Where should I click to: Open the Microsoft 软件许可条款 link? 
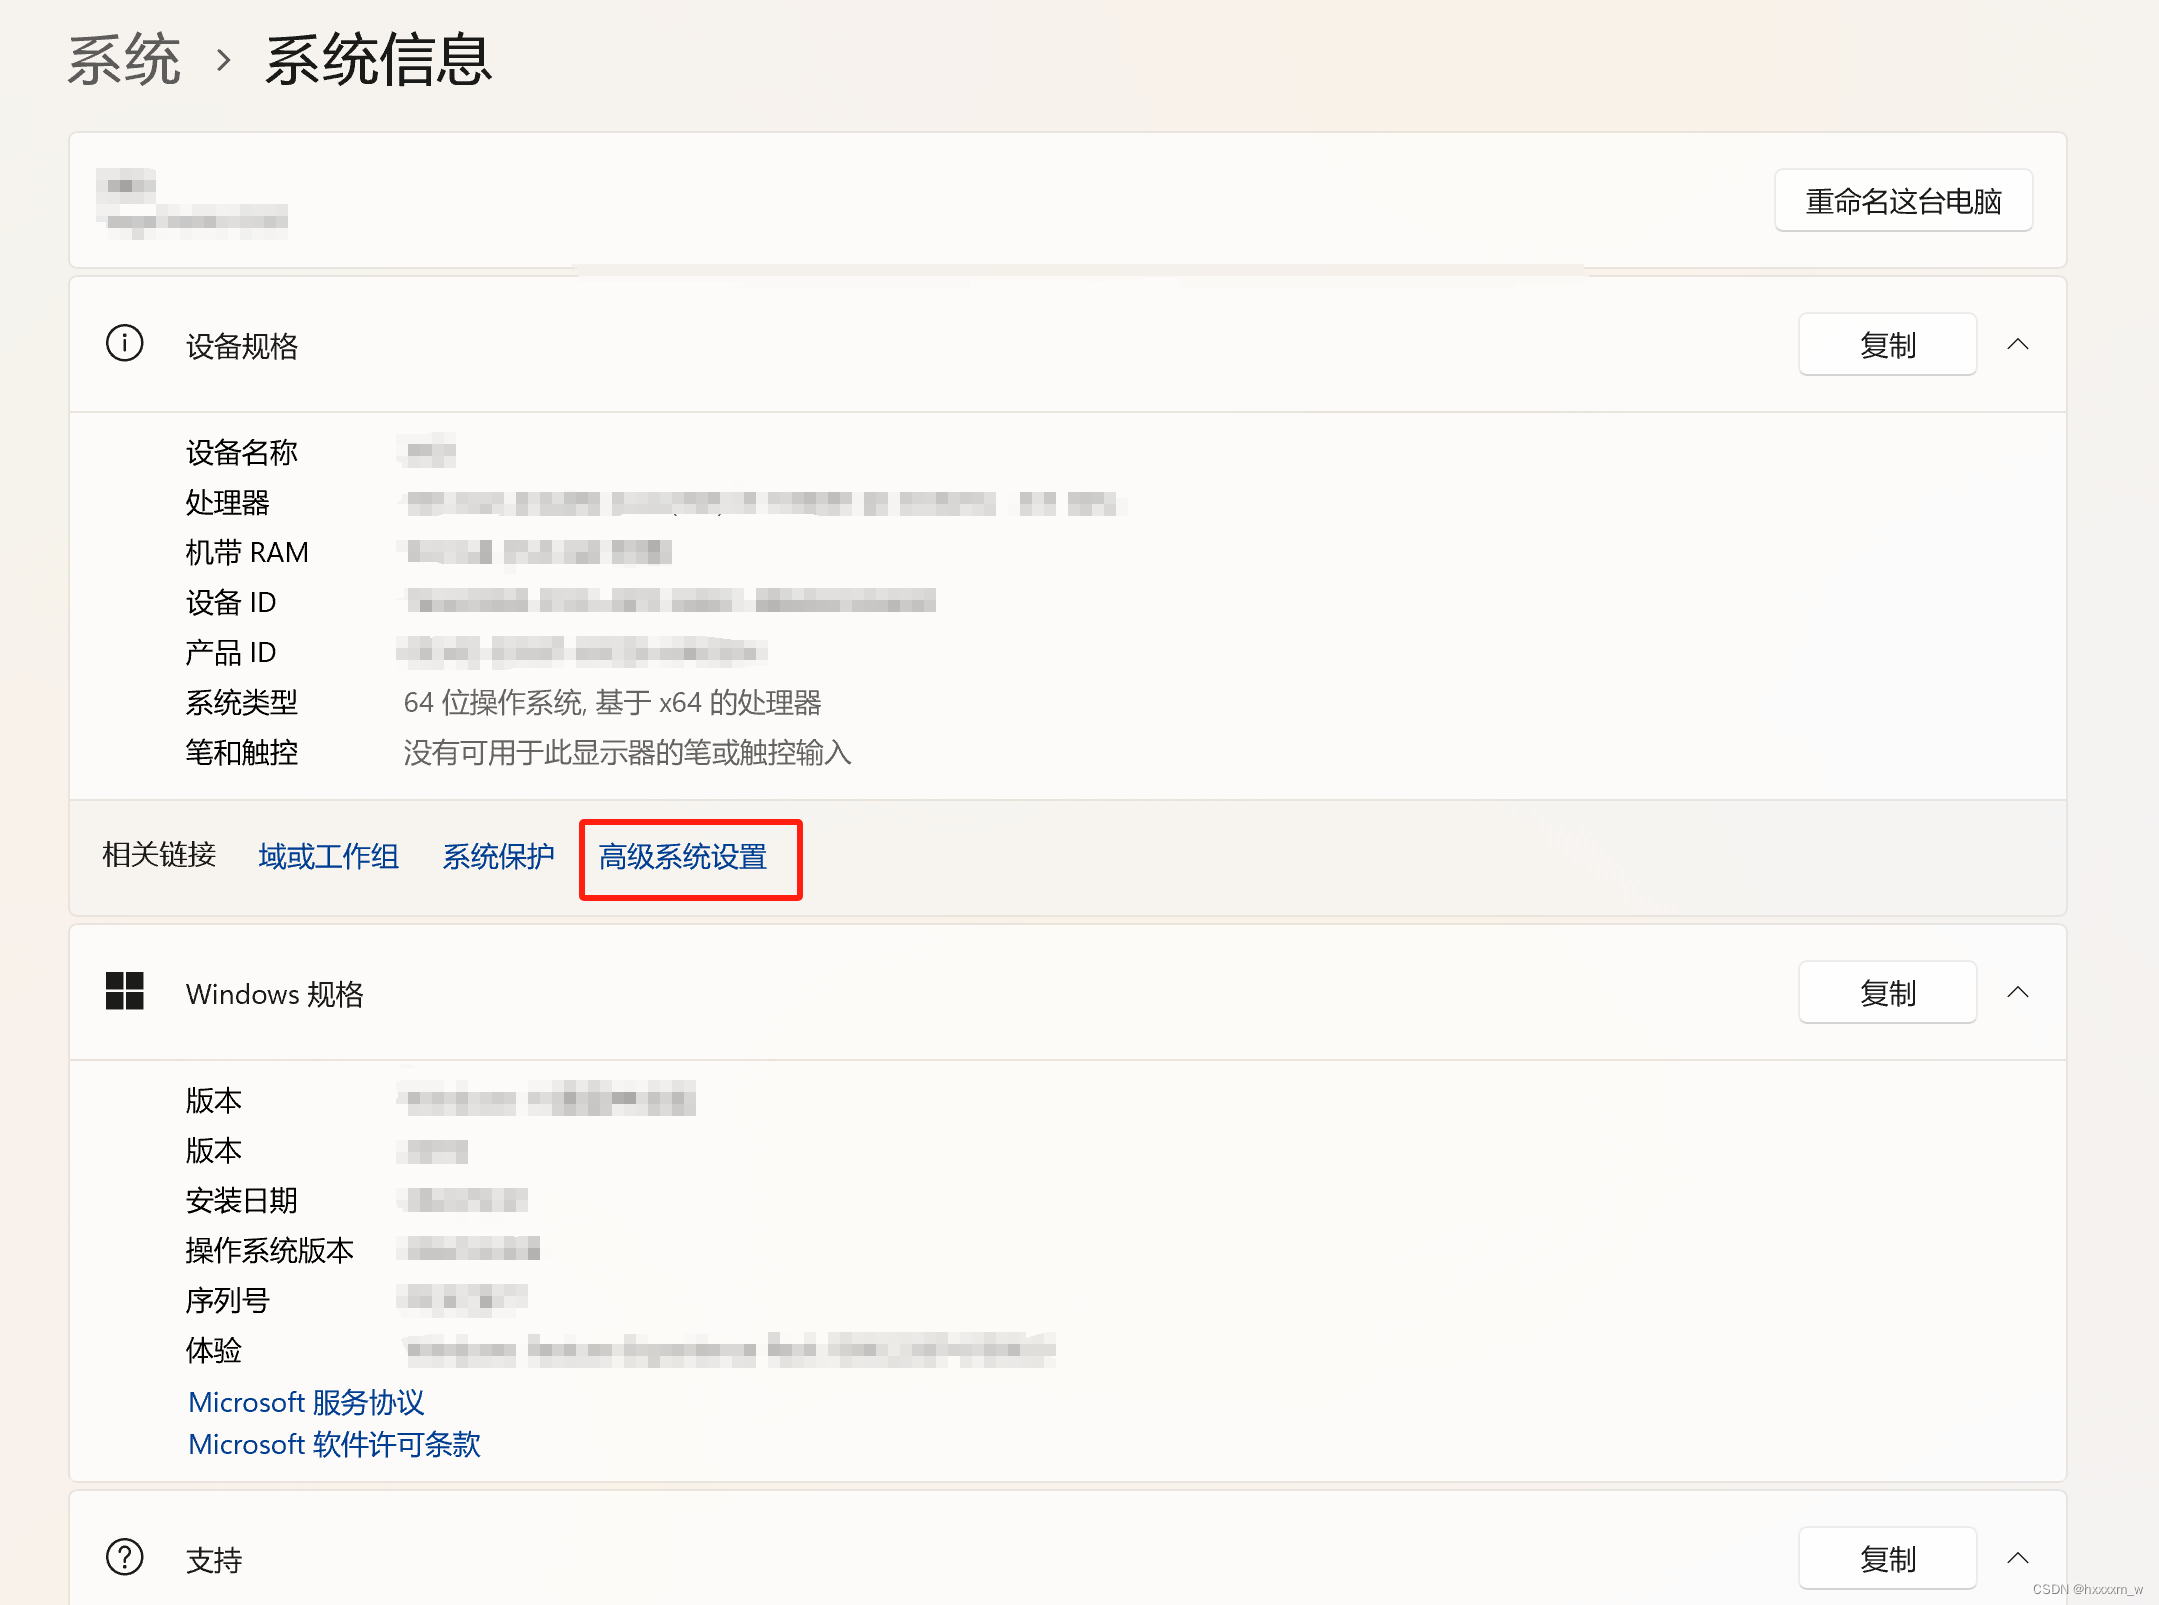click(x=334, y=1444)
